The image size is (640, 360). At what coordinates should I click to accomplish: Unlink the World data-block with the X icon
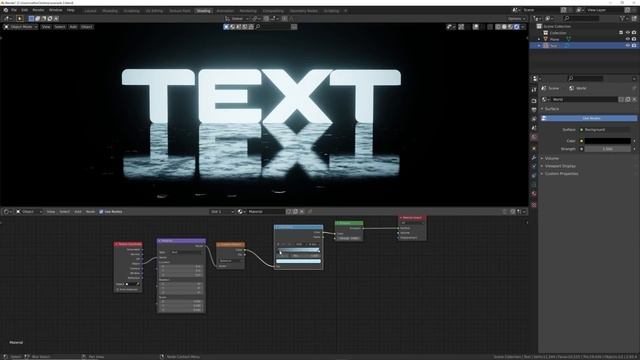click(634, 100)
